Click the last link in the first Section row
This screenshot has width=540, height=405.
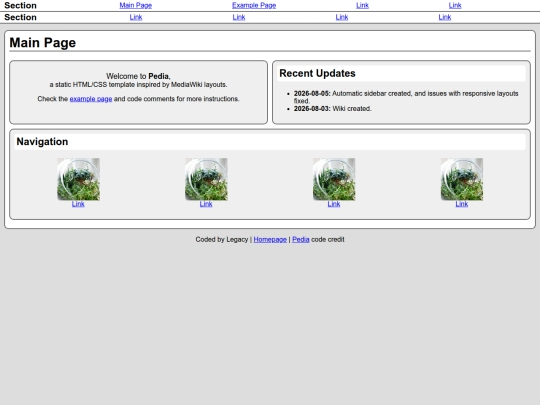[455, 5]
